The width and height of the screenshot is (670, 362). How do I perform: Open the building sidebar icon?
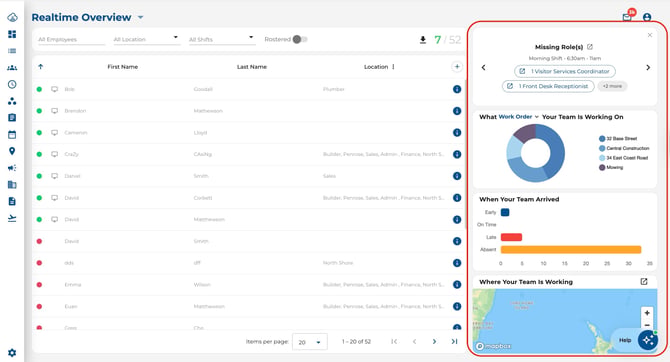click(12, 185)
